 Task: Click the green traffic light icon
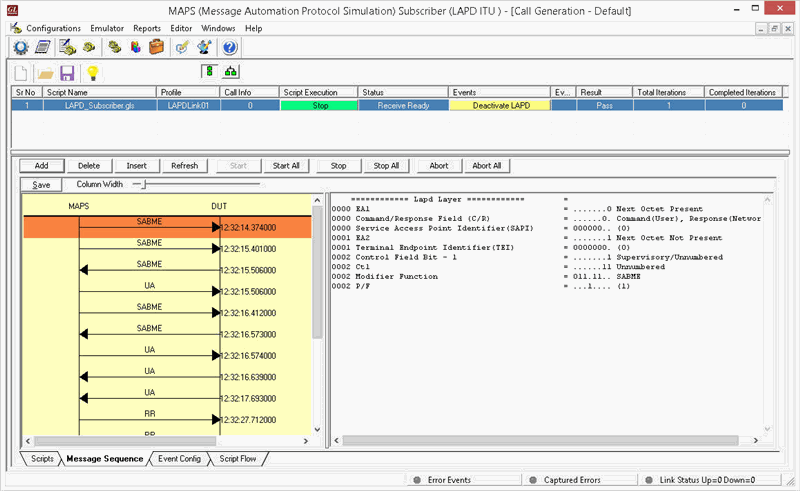[x=209, y=71]
